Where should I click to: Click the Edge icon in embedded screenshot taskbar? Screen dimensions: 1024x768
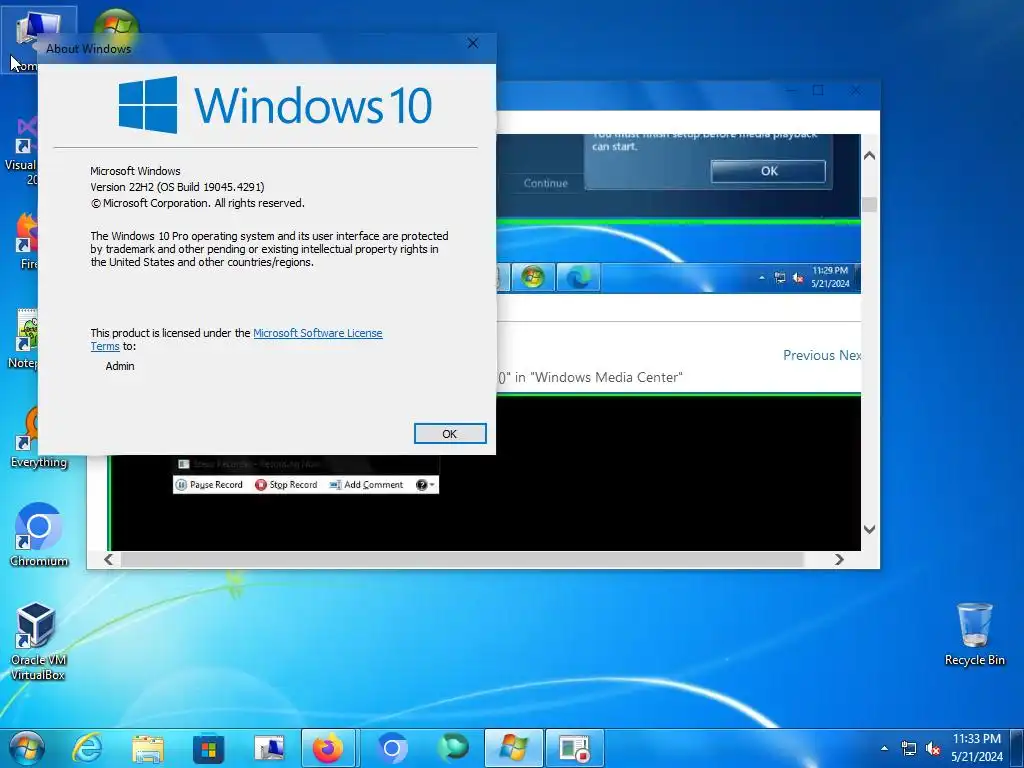click(579, 278)
